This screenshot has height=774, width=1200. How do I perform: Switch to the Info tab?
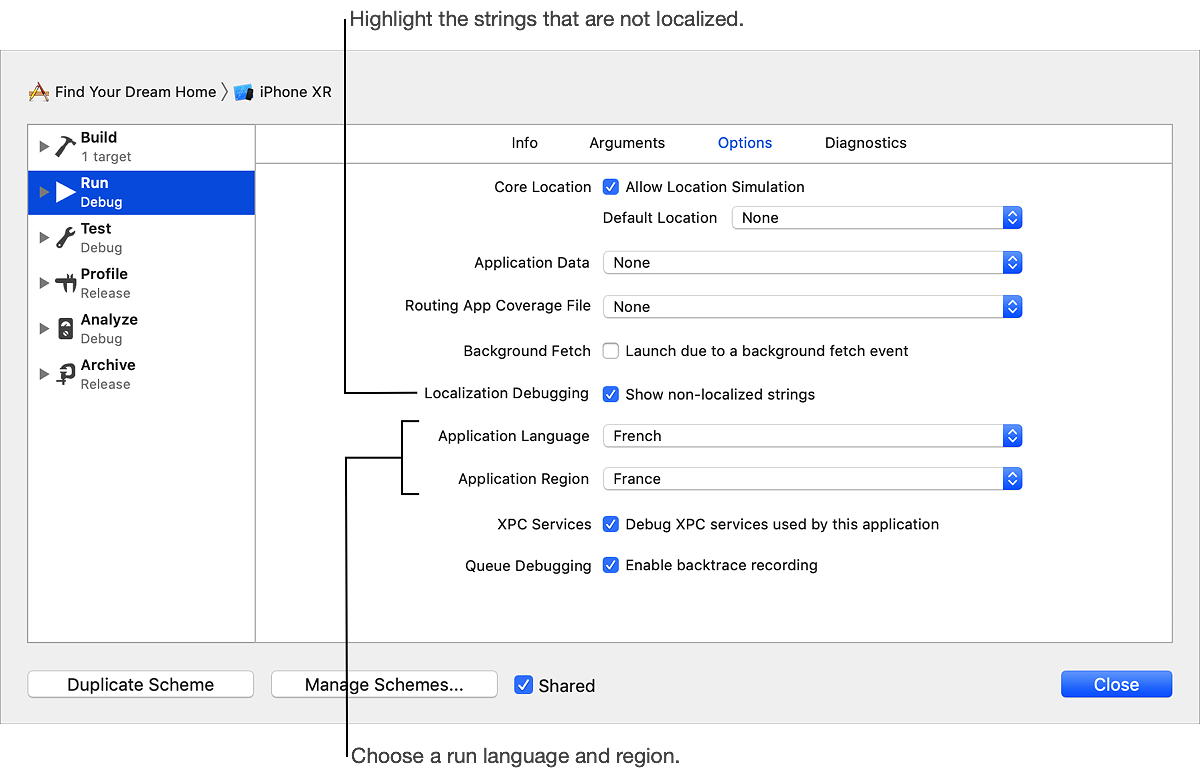[x=525, y=143]
